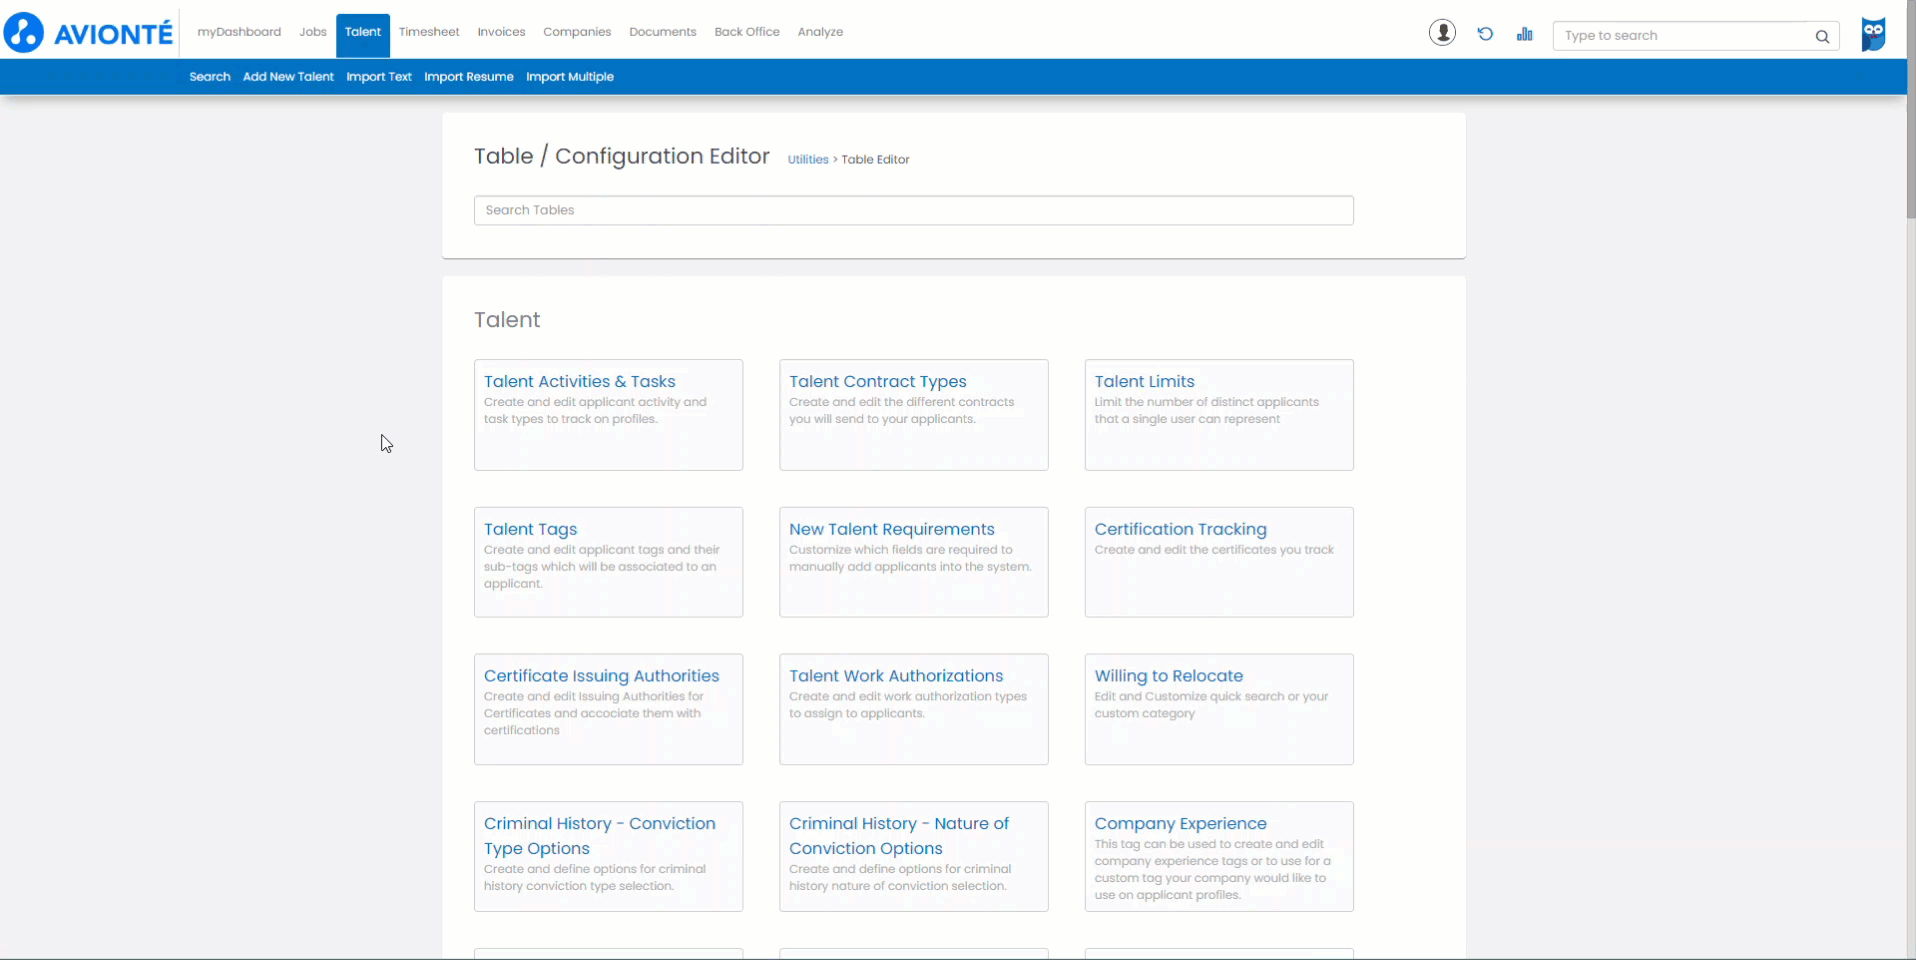1916x960 pixels.
Task: Open the user profile icon
Action: (1442, 33)
